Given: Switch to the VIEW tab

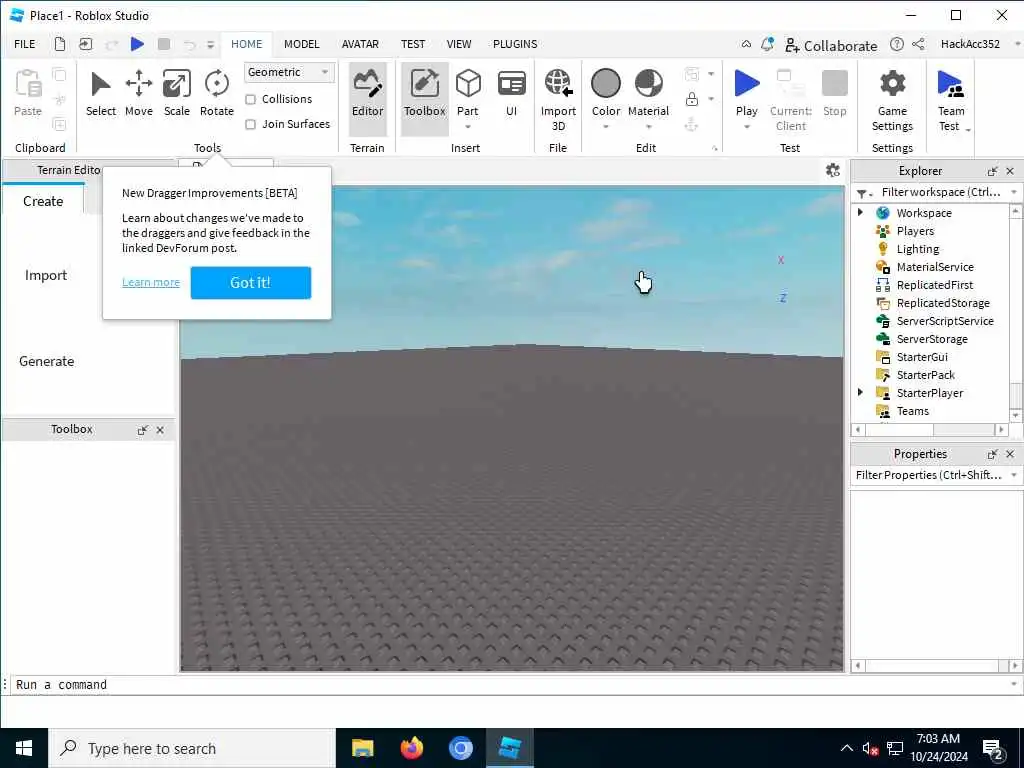Looking at the screenshot, I should click(x=458, y=44).
